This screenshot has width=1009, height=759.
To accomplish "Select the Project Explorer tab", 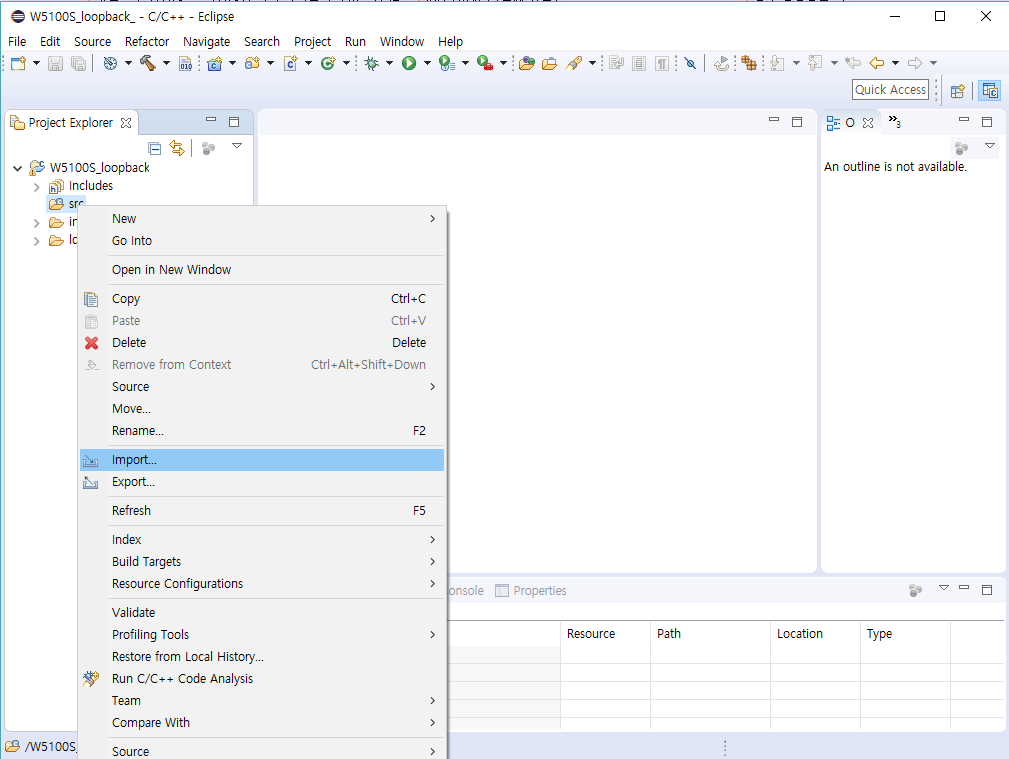I will tap(71, 122).
